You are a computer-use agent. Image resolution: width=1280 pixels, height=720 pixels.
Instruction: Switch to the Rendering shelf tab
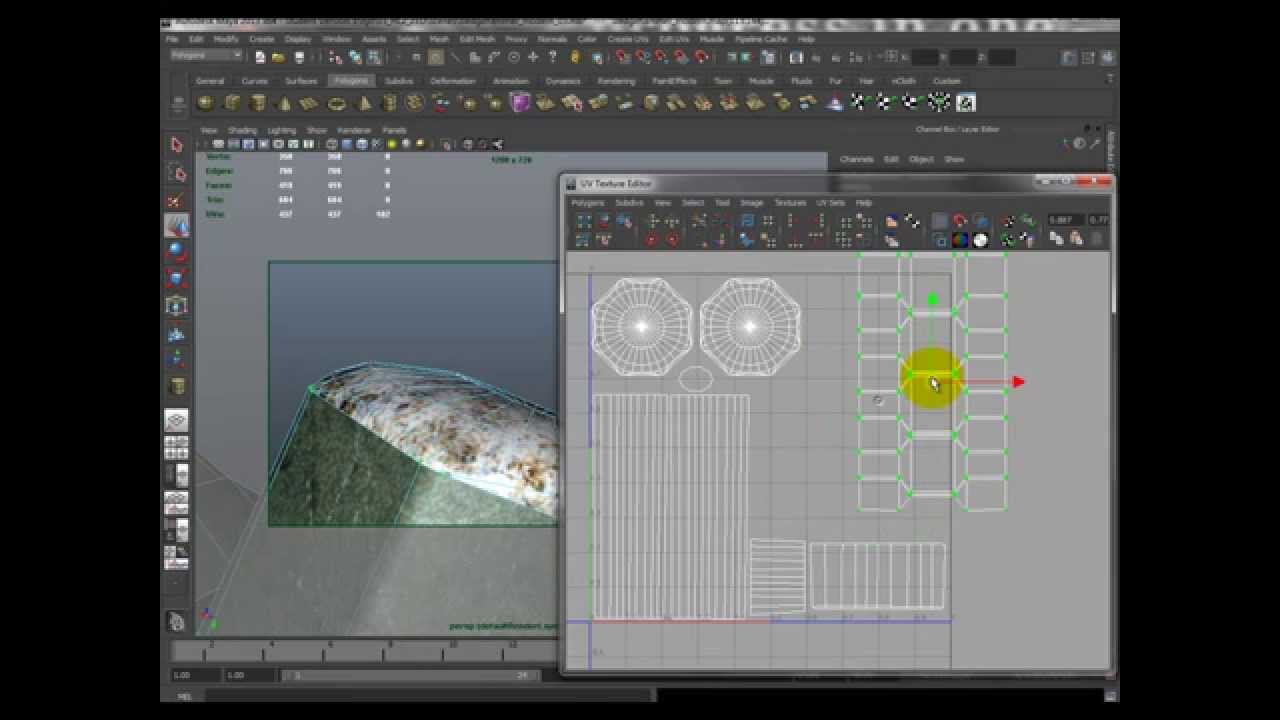click(616, 81)
